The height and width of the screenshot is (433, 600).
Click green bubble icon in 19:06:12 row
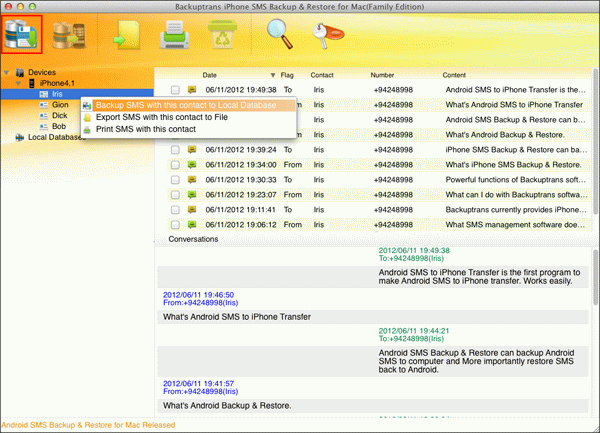click(x=192, y=225)
